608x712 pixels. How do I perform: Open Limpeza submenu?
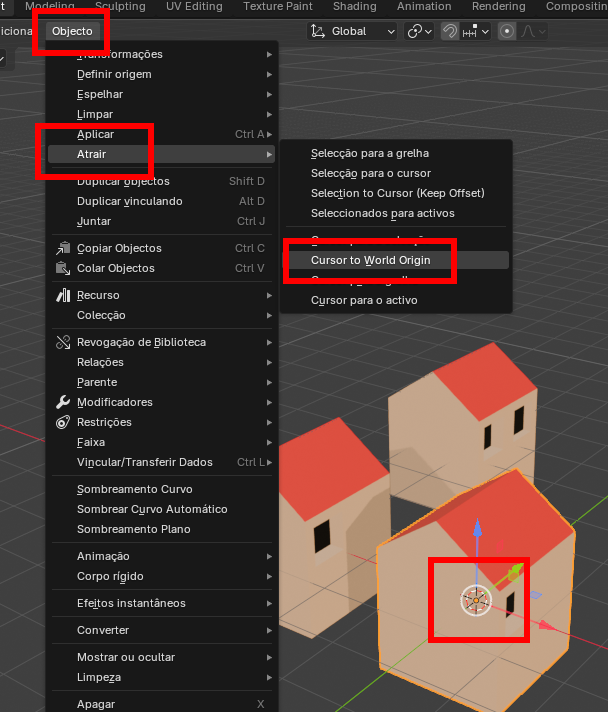[x=161, y=677]
